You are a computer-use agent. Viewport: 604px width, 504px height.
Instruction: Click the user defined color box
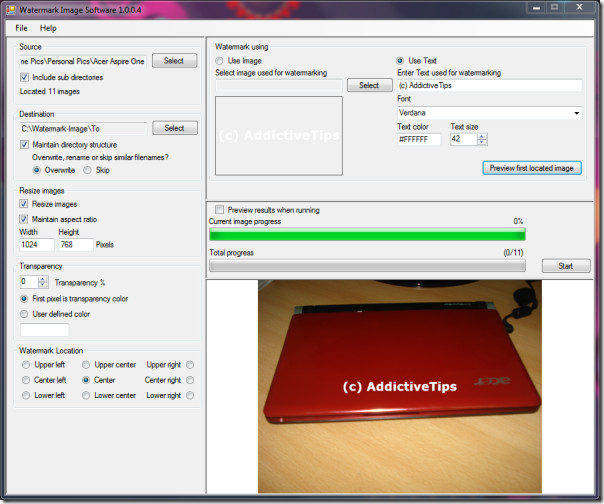[x=44, y=330]
